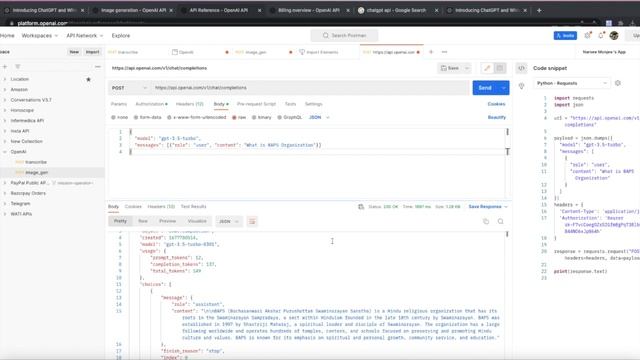Click the plus icon to create collection
The image size is (640, 360).
click(5, 67)
